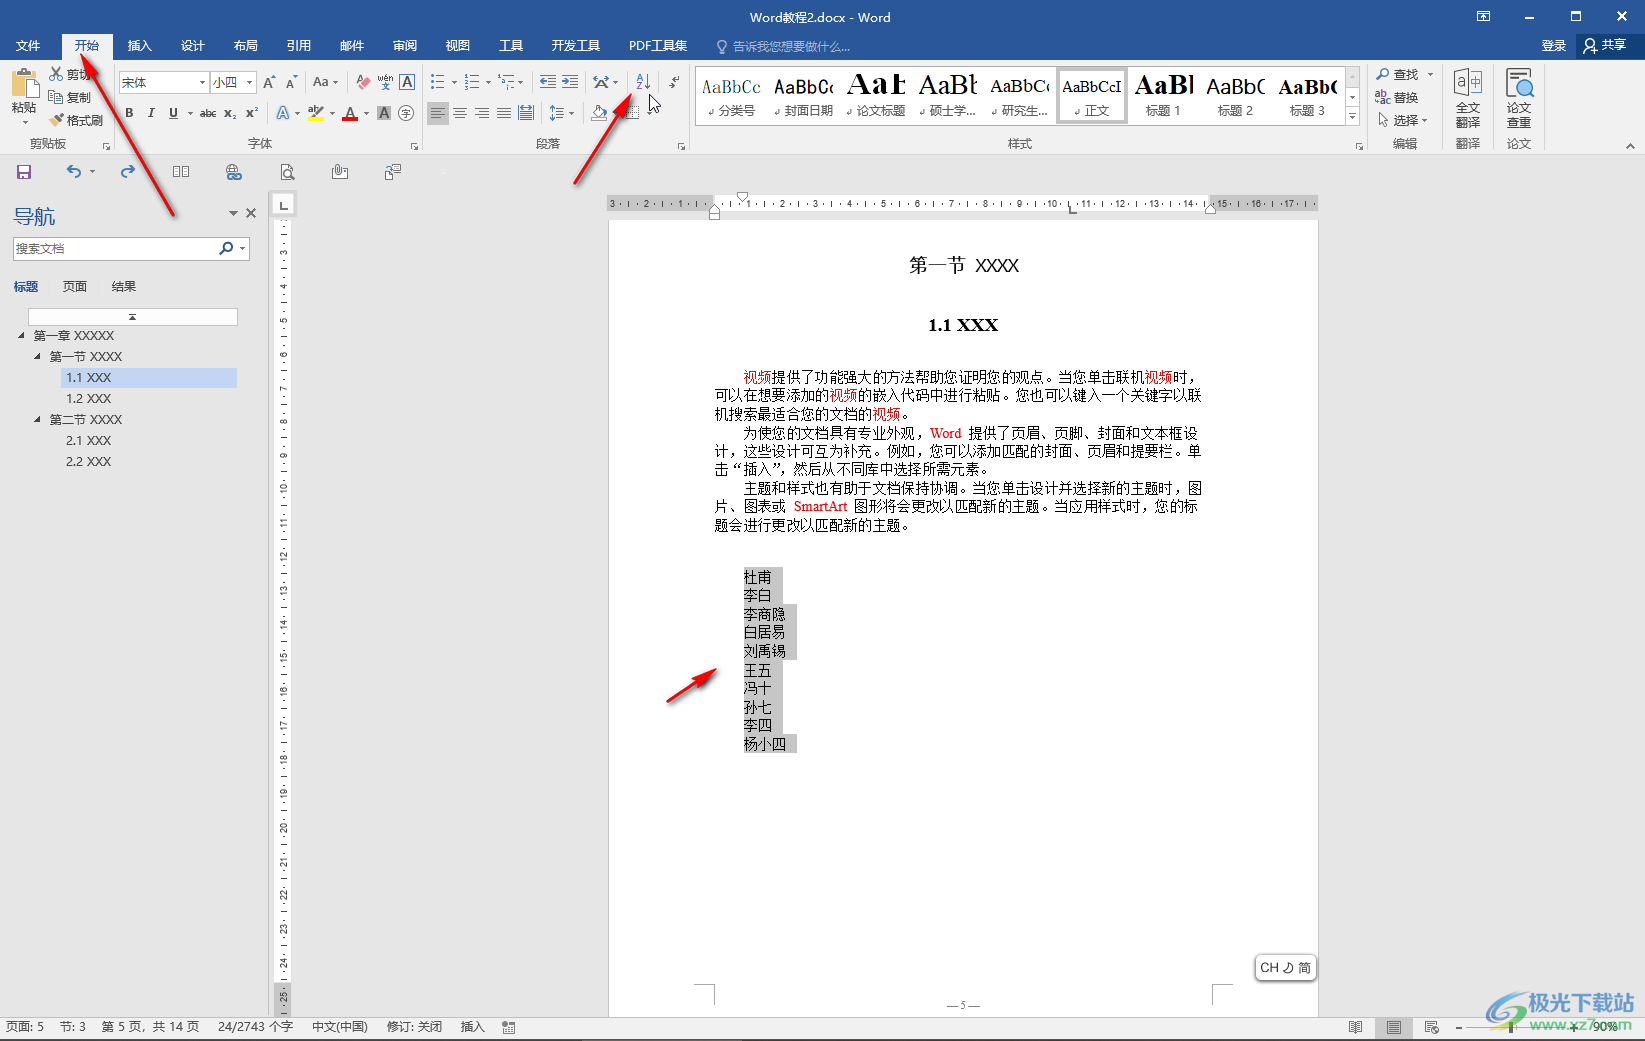Toggle justify text alignment

(x=504, y=113)
